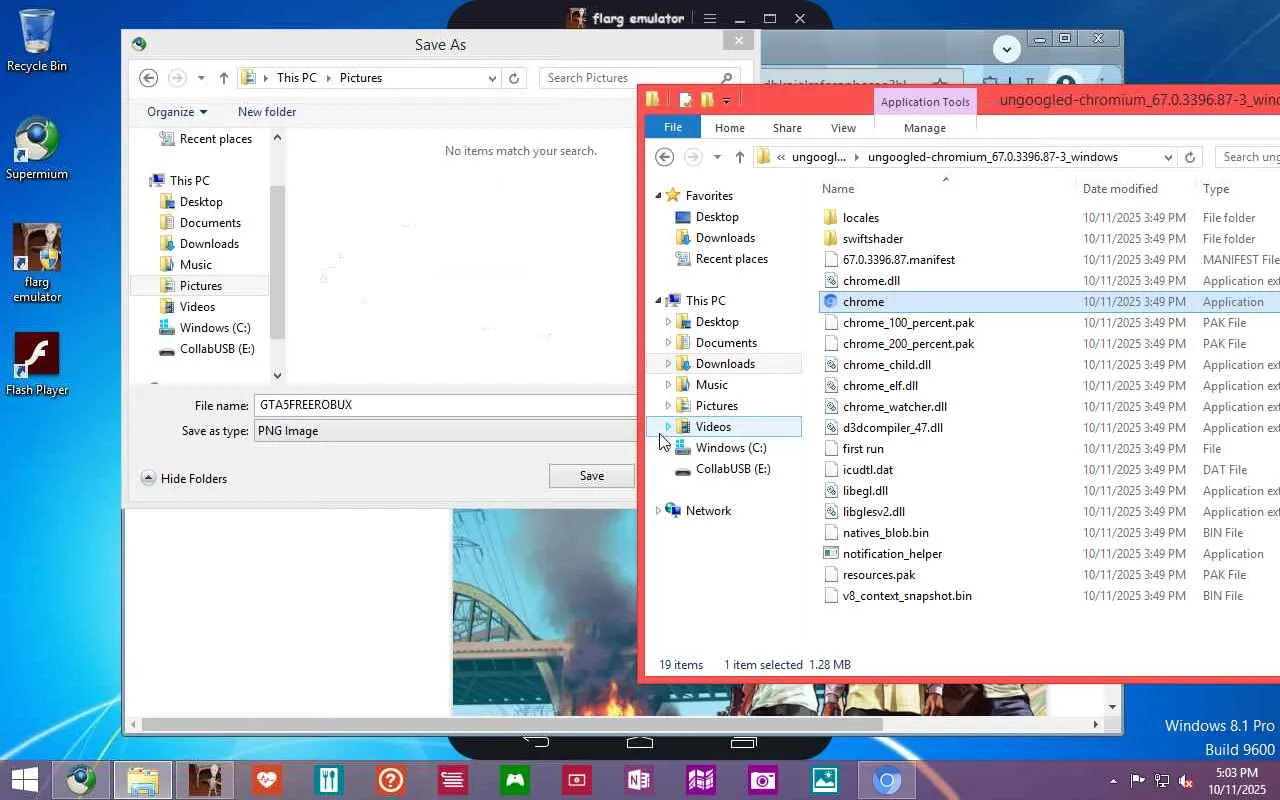Switch to the View ribbon tab
The height and width of the screenshot is (800, 1280).
pos(843,128)
